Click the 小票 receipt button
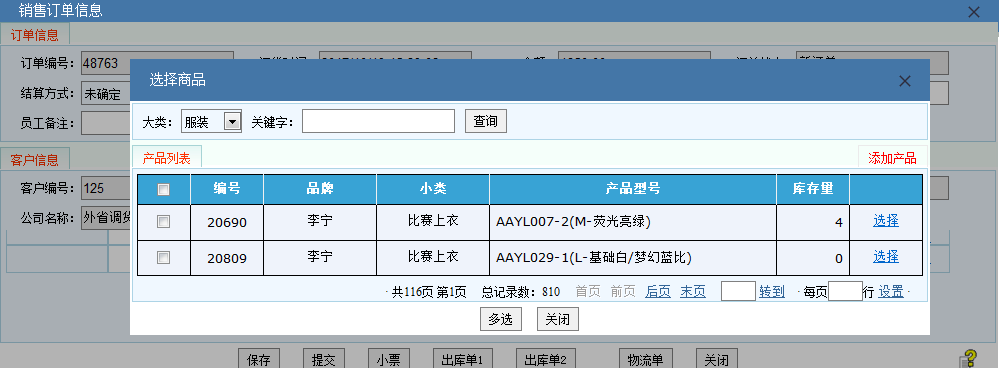Viewport: 999px width, 368px height. tap(389, 358)
